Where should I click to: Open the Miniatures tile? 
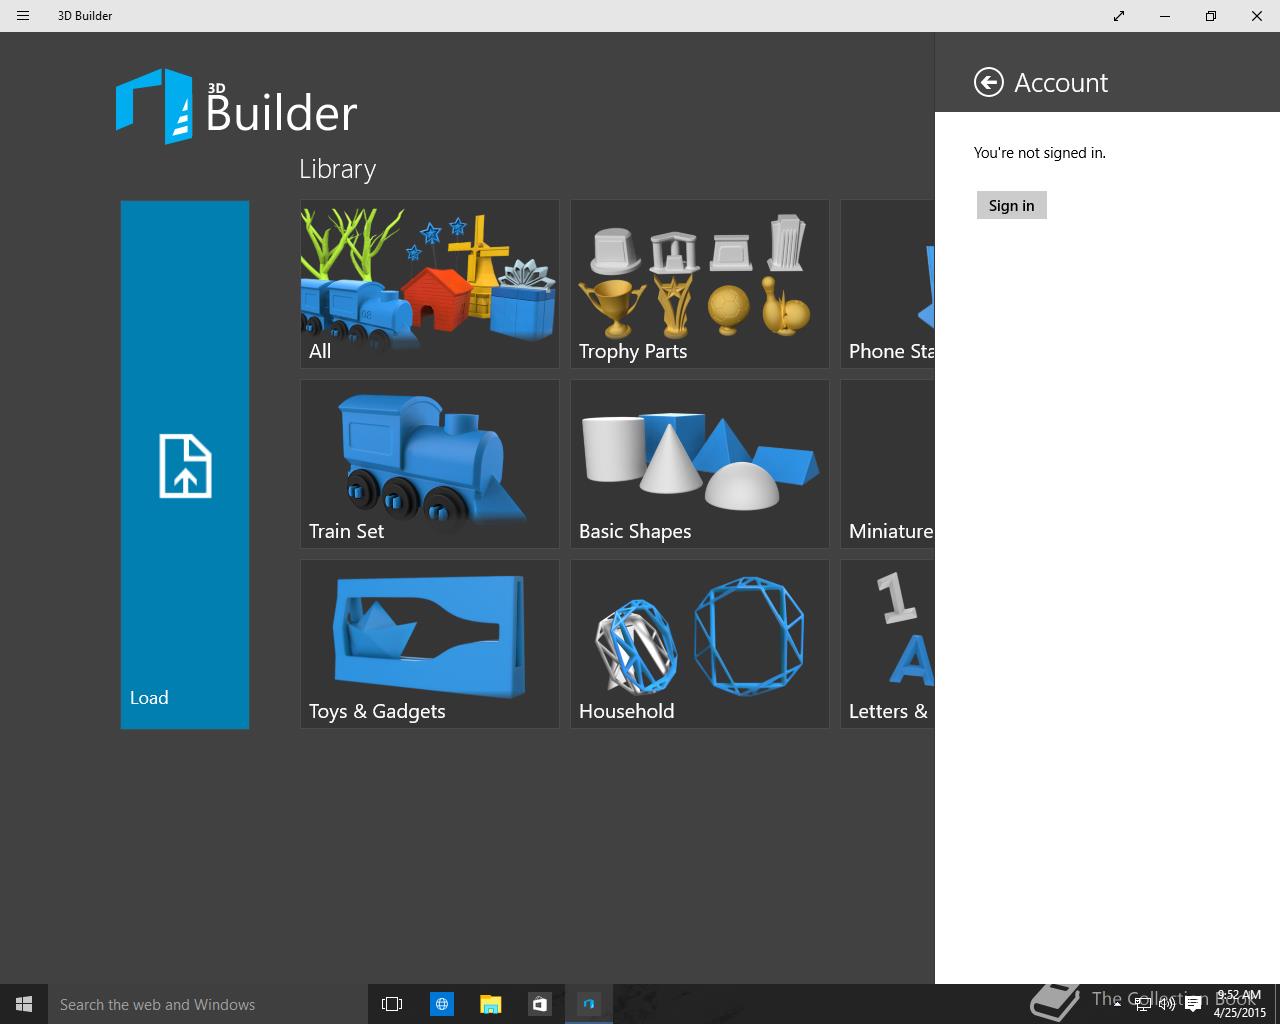pos(888,464)
